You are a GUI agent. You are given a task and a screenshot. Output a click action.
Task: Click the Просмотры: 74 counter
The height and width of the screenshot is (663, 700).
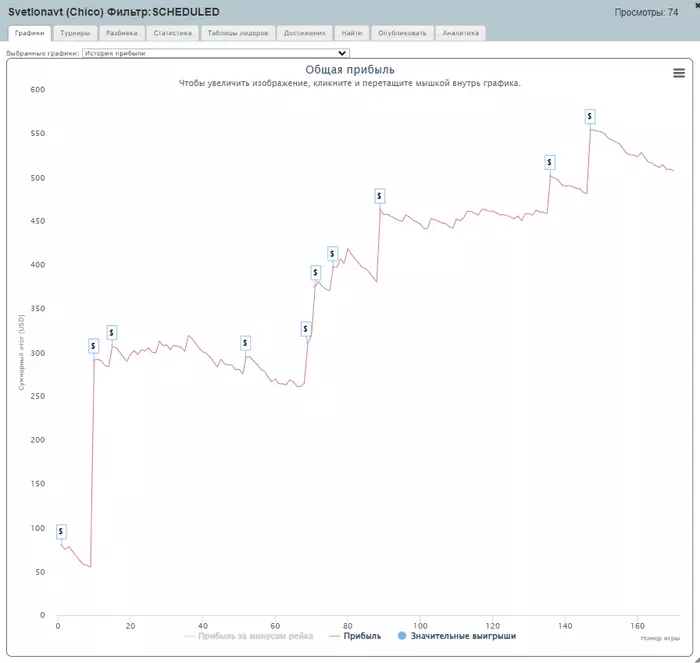click(x=646, y=13)
